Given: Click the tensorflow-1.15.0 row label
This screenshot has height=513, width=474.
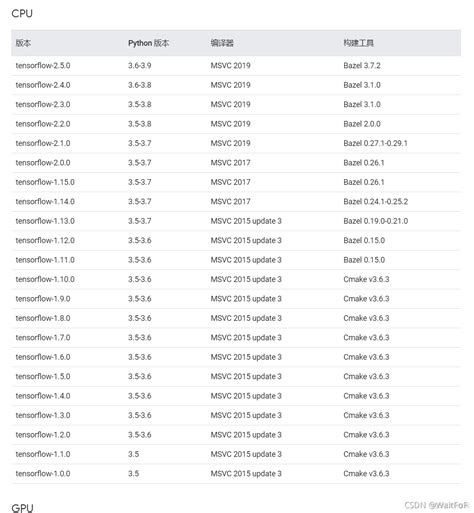Looking at the screenshot, I should point(45,182).
